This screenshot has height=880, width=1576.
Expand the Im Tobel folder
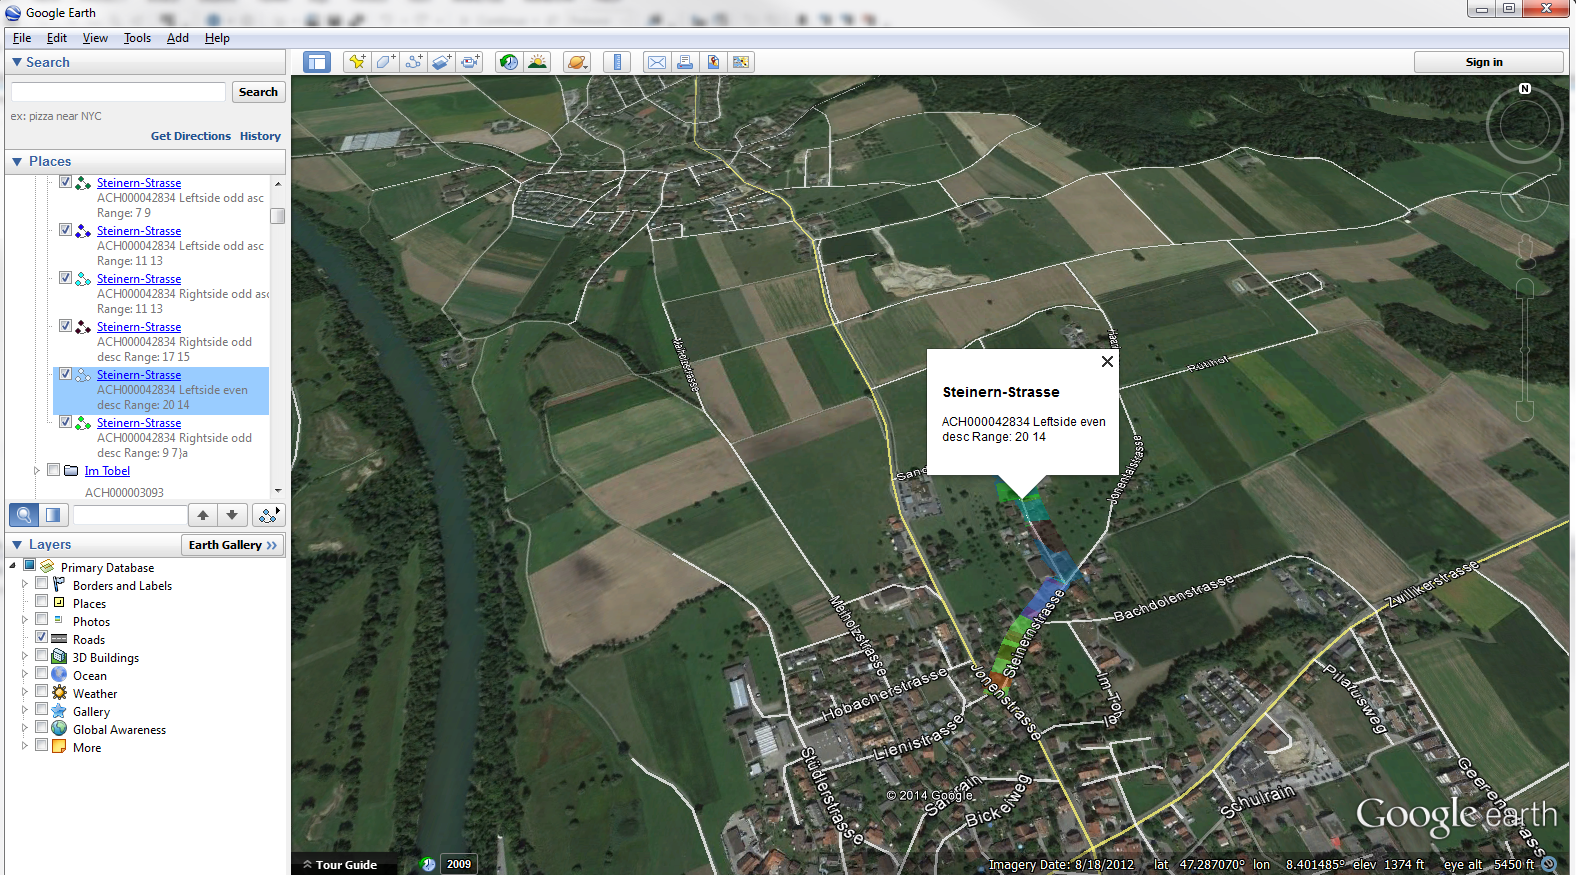coord(37,470)
